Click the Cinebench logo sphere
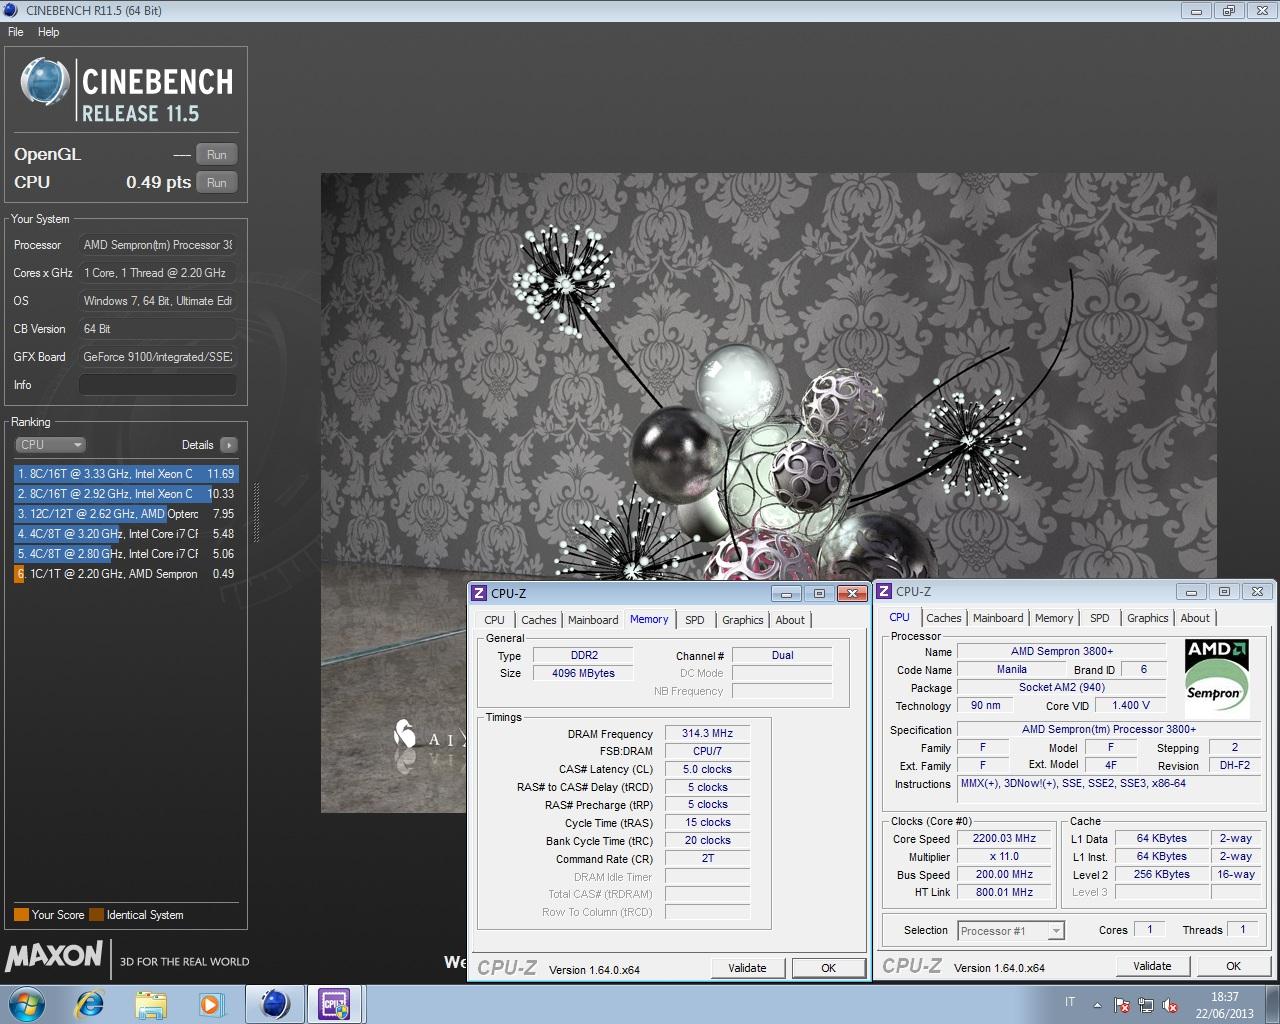The image size is (1280, 1024). [45, 82]
